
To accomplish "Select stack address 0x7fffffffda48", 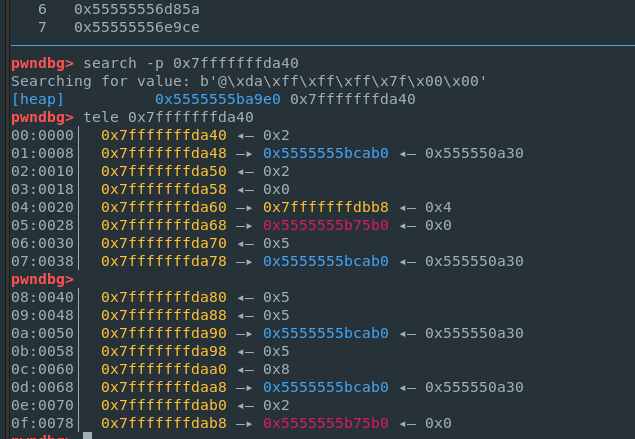I will [164, 153].
